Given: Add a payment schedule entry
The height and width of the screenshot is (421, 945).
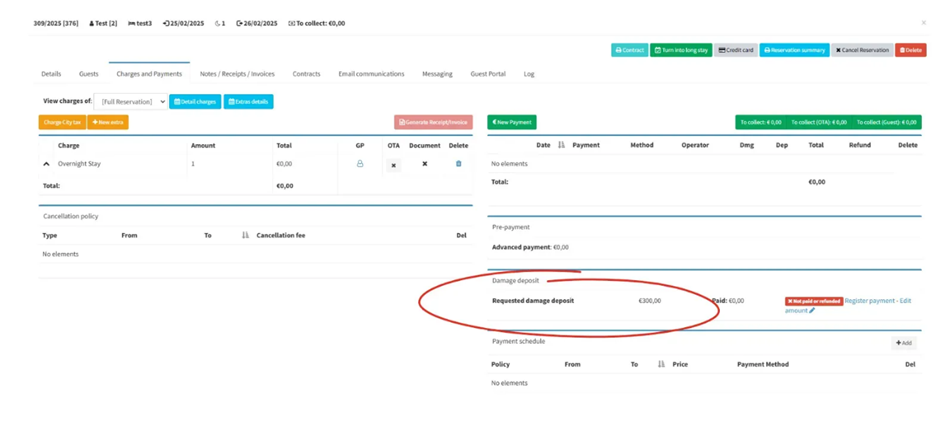Looking at the screenshot, I should [903, 343].
